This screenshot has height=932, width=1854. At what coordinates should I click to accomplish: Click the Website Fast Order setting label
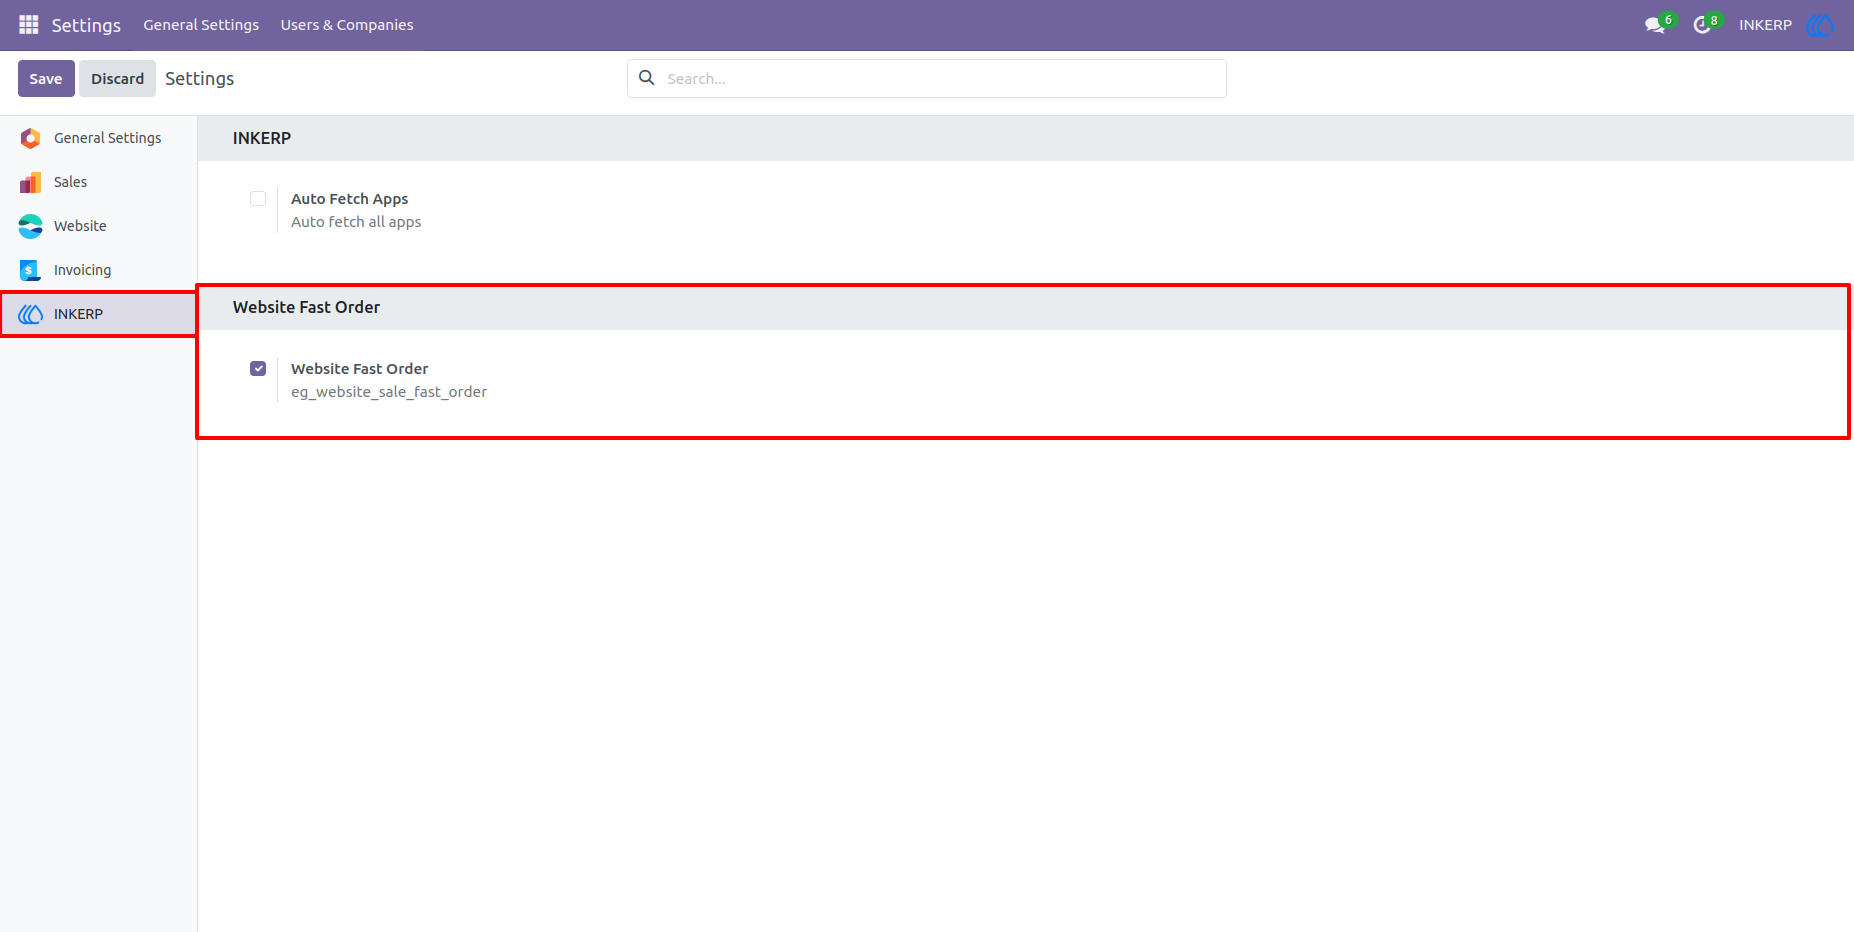coord(360,369)
